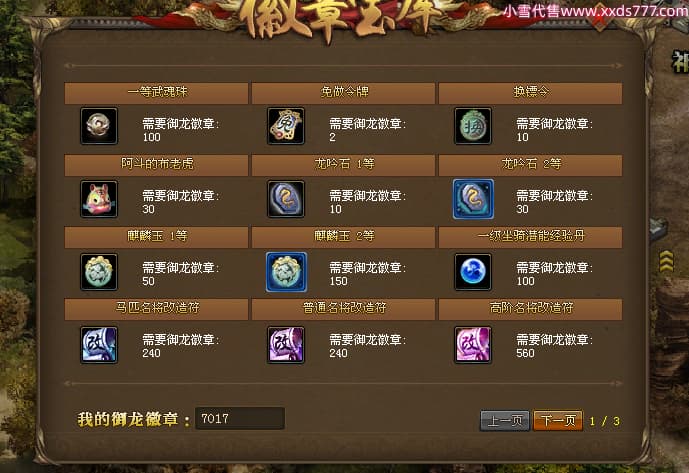Screen dimensions: 689x473
Task: Select the 换镖令 header label
Action: tap(531, 92)
